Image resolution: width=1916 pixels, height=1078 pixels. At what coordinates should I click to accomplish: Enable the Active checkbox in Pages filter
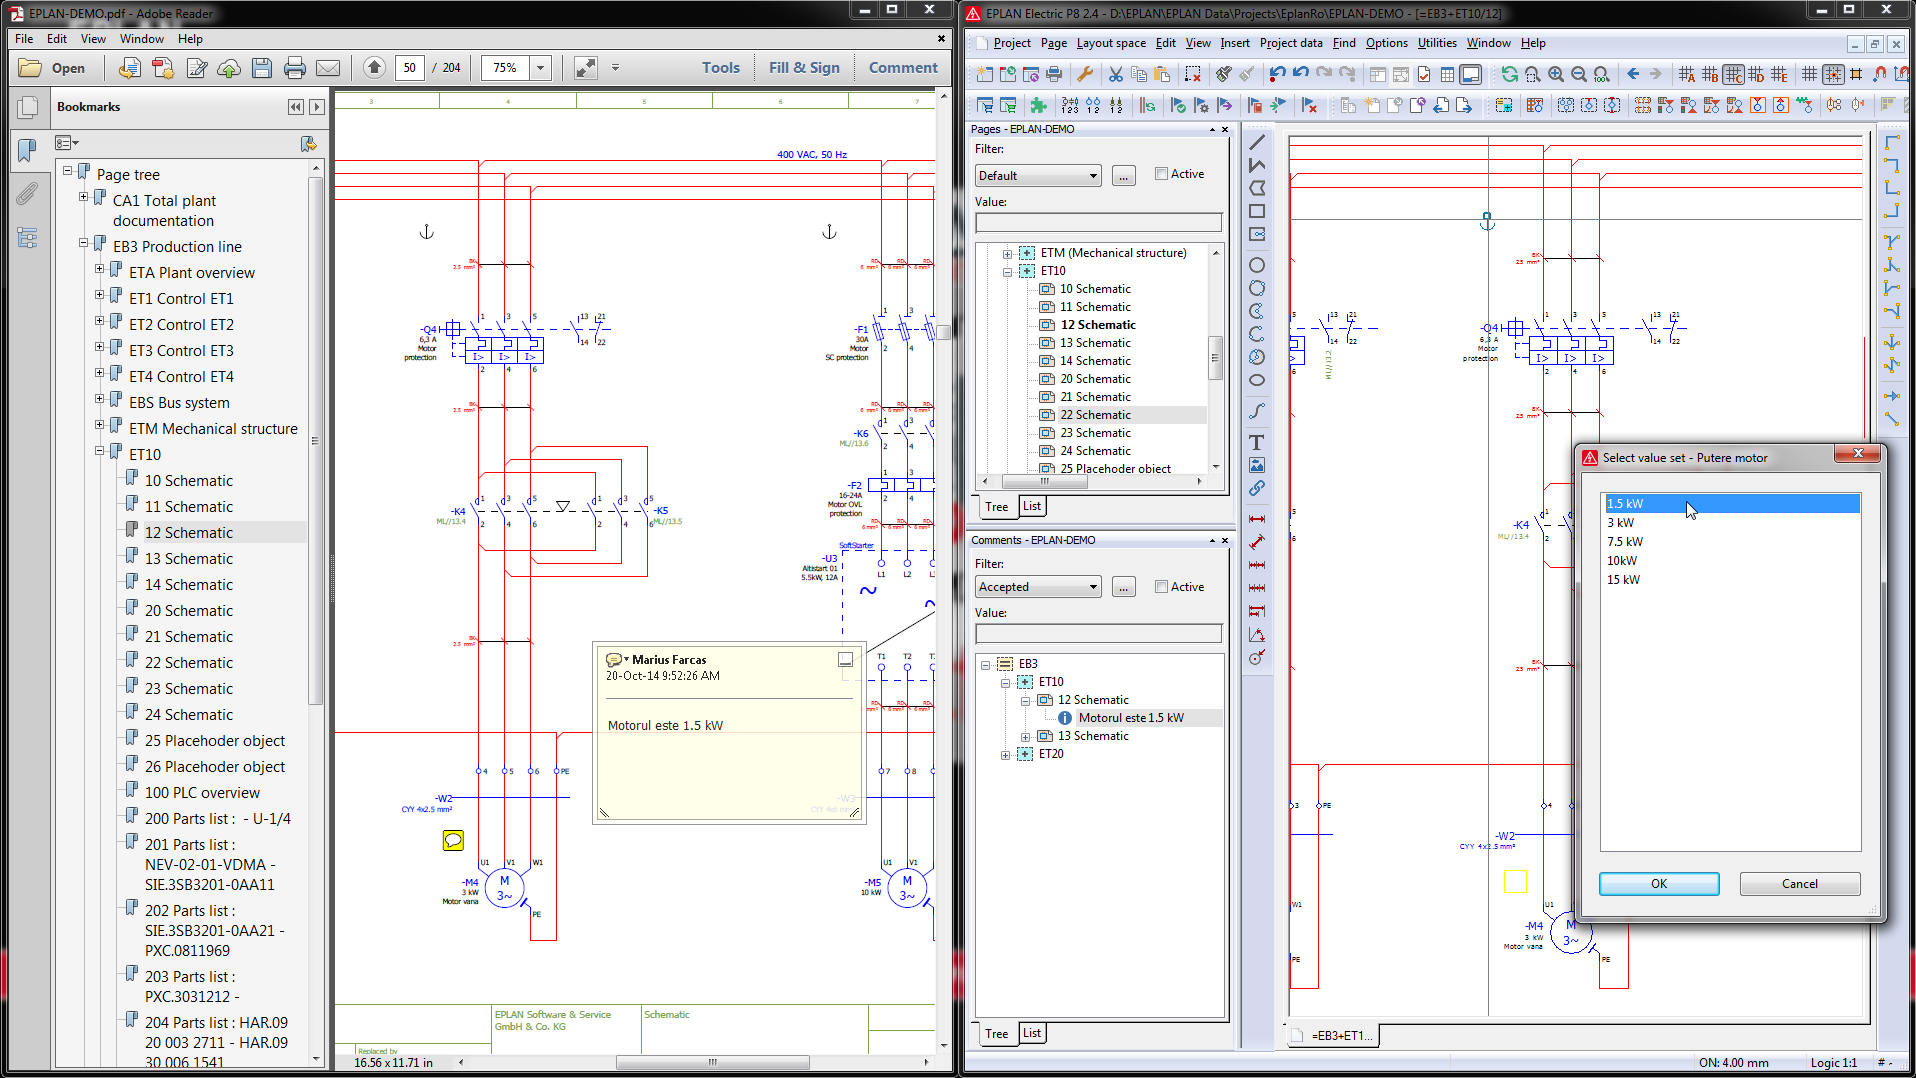[x=1161, y=174]
